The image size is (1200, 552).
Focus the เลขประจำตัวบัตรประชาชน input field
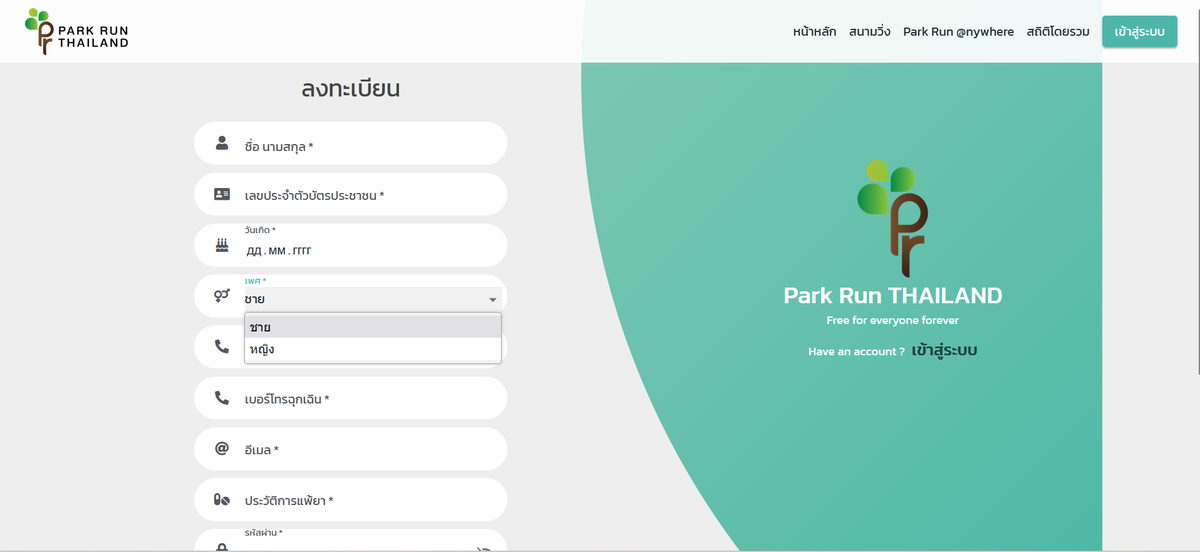(351, 194)
